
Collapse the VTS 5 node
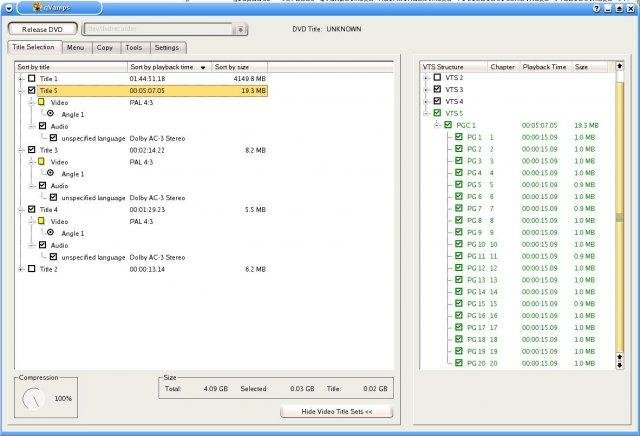click(x=426, y=113)
